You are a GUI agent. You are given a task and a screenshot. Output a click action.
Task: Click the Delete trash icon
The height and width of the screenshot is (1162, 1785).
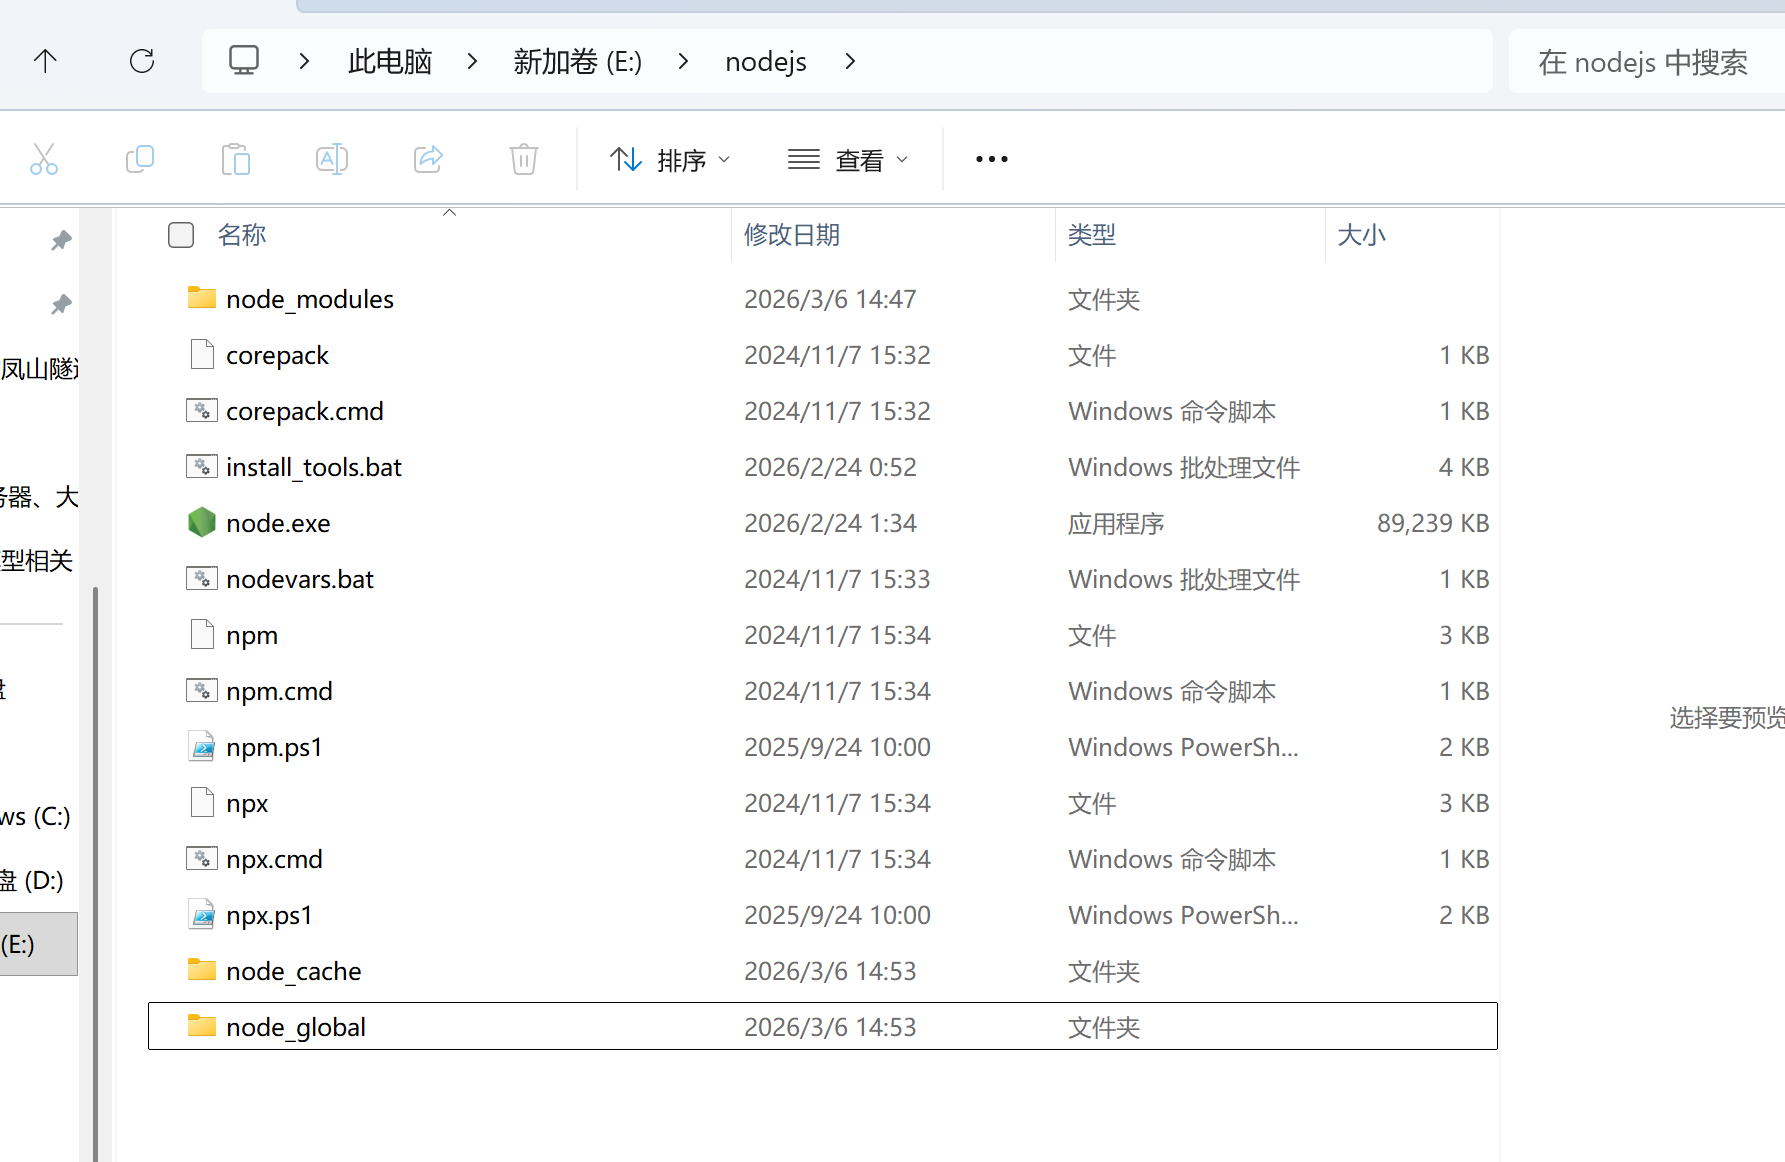524,159
